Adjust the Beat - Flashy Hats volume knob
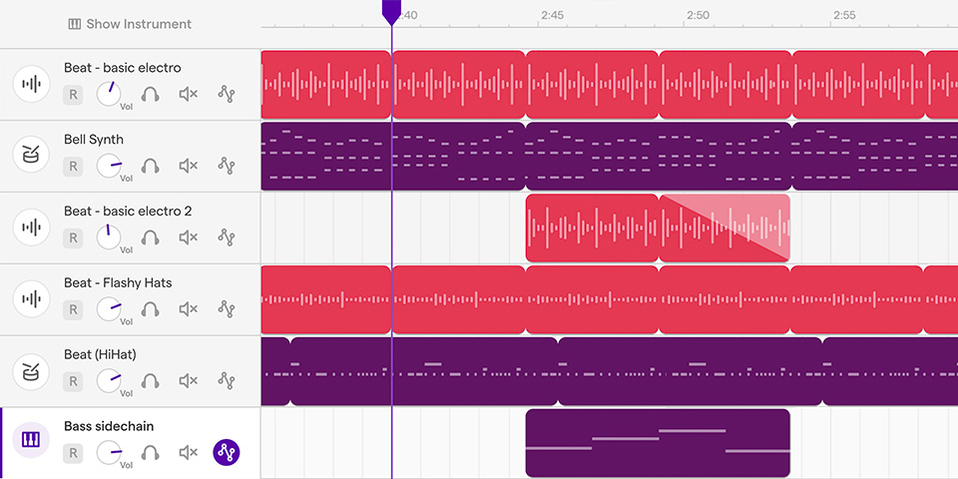The height and width of the screenshot is (479, 958). 108,308
